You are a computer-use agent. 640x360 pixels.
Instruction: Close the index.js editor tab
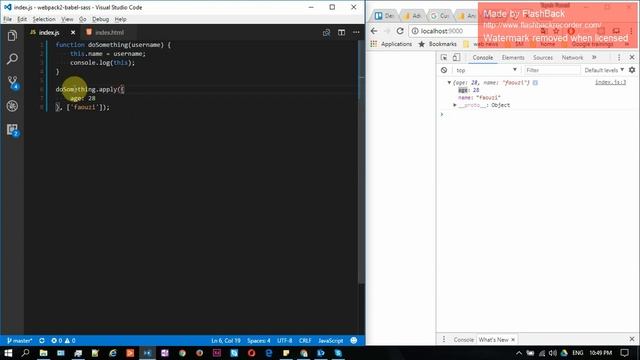click(73, 32)
